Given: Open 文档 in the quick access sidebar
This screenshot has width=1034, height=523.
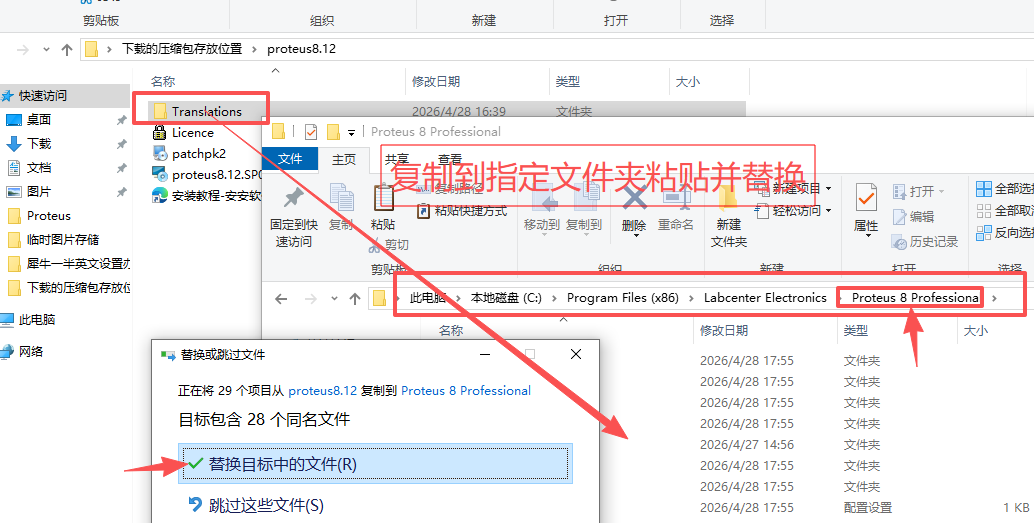Looking at the screenshot, I should pos(29,168).
